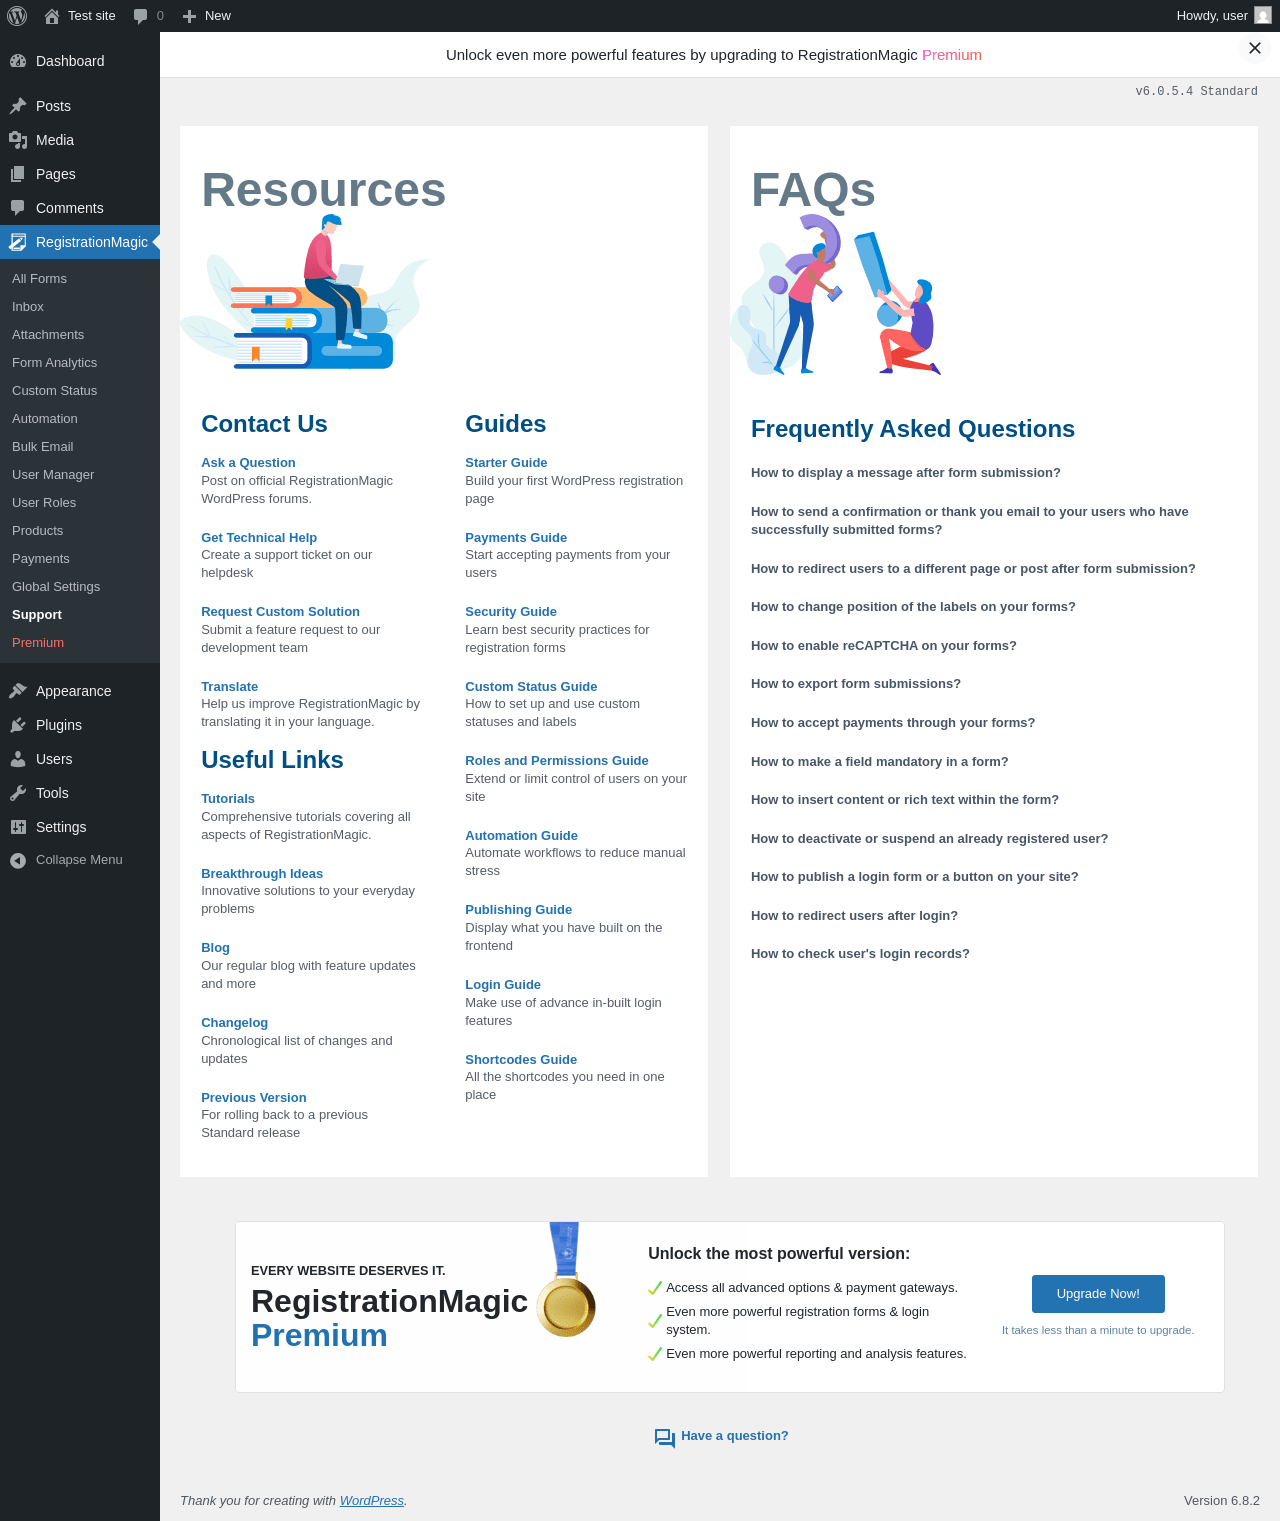Screen dimensions: 1280x1521
Task: Click the Appearance paintbrush icon
Action: tap(18, 691)
